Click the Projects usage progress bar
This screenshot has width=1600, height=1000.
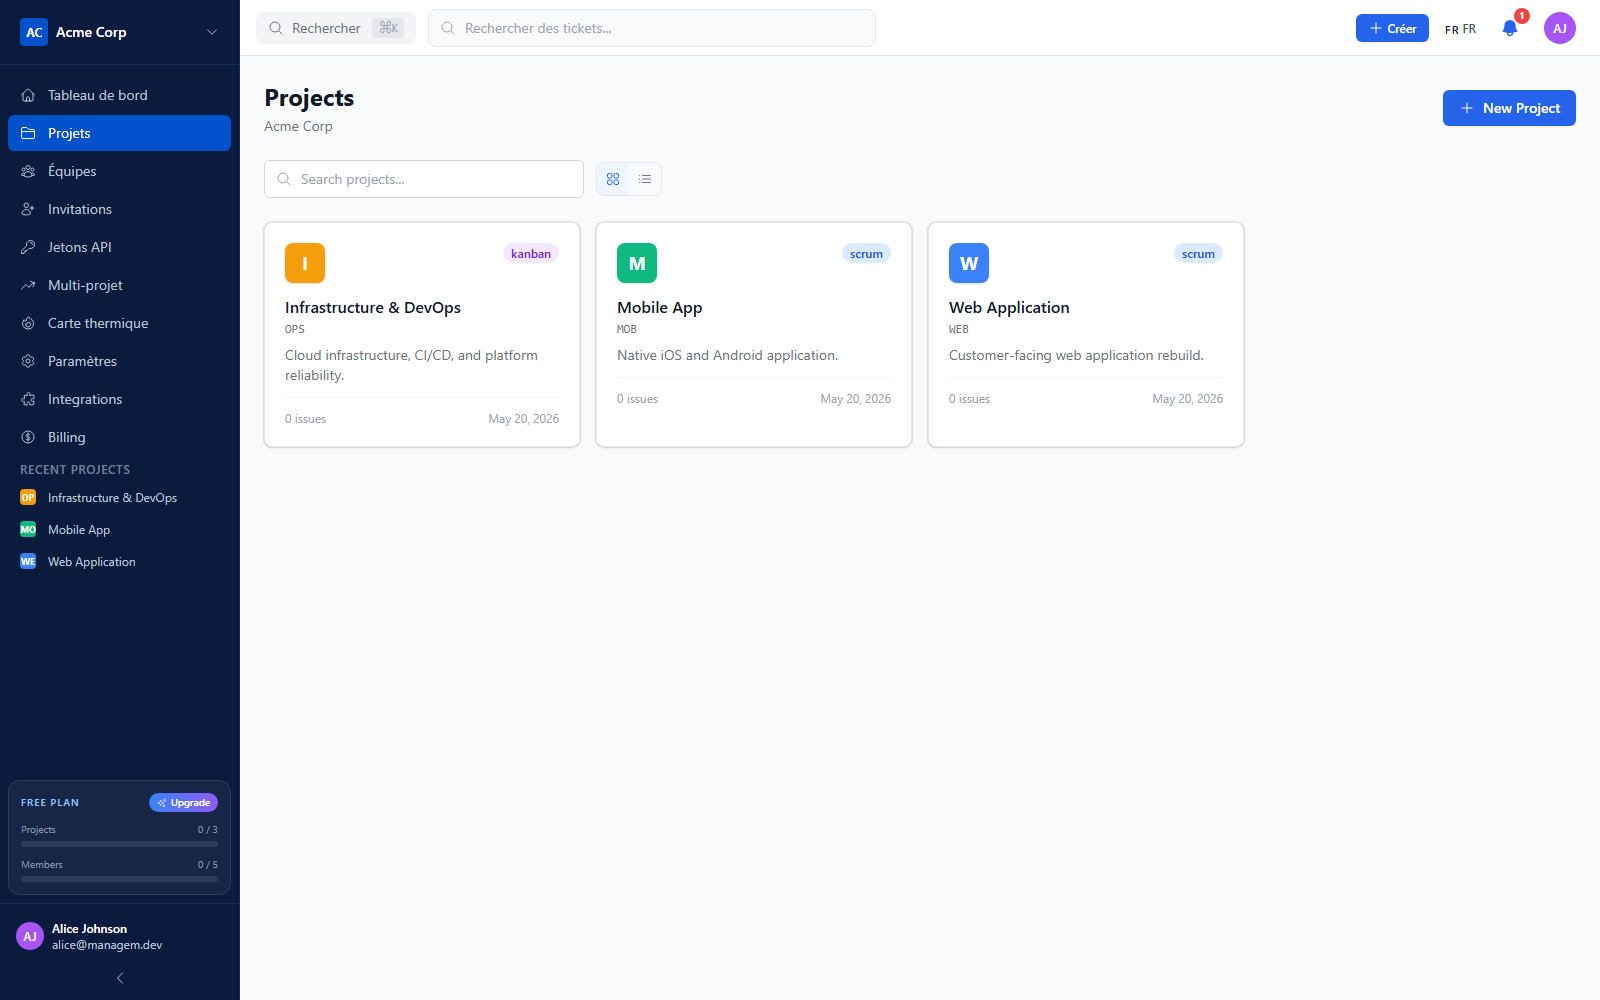pyautogui.click(x=119, y=844)
